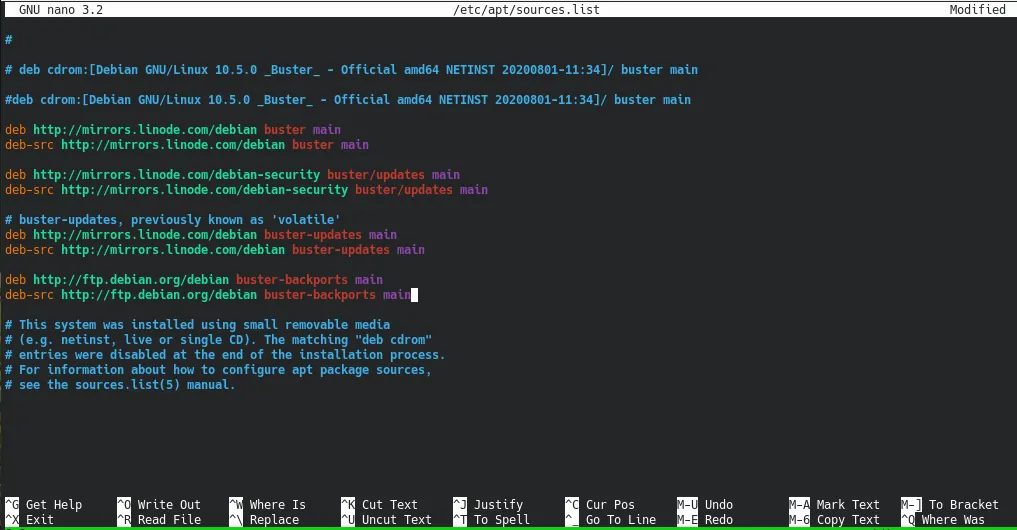Screen dimensions: 1017x530
Task: Click the Undo shortcut label
Action: (x=719, y=505)
